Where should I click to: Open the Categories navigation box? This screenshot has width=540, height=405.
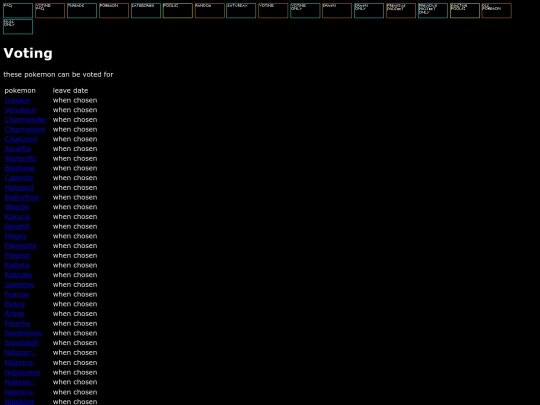click(146, 11)
